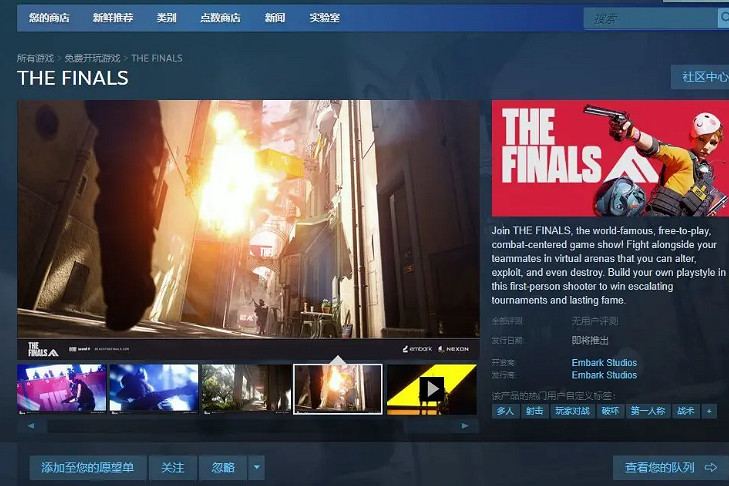
Task: Click the 关注 follow button
Action: [x=172, y=467]
